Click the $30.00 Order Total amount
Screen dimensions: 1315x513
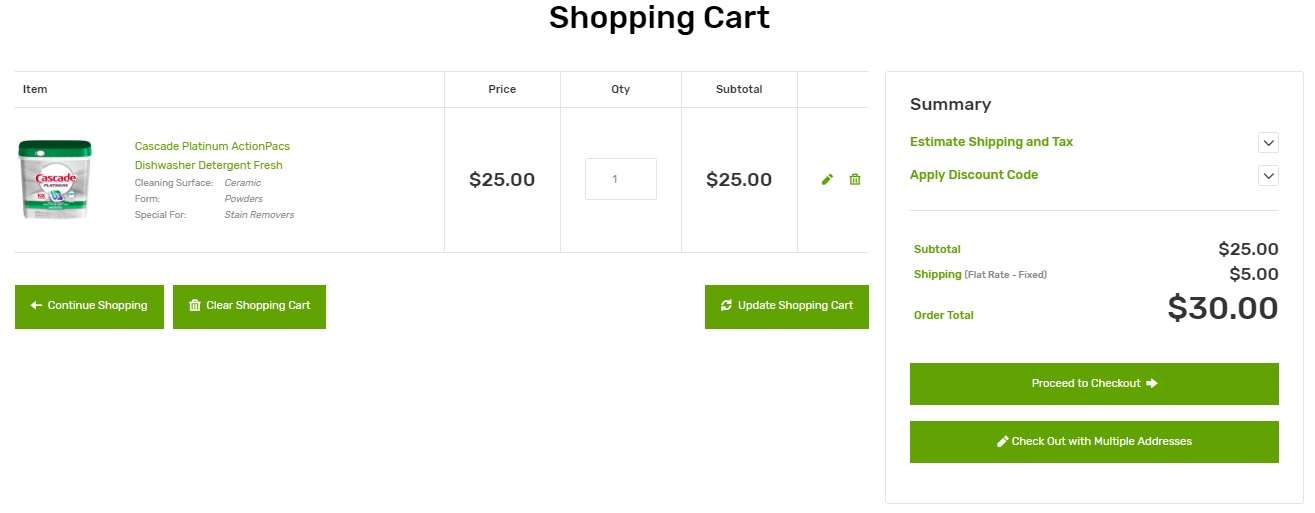1222,308
